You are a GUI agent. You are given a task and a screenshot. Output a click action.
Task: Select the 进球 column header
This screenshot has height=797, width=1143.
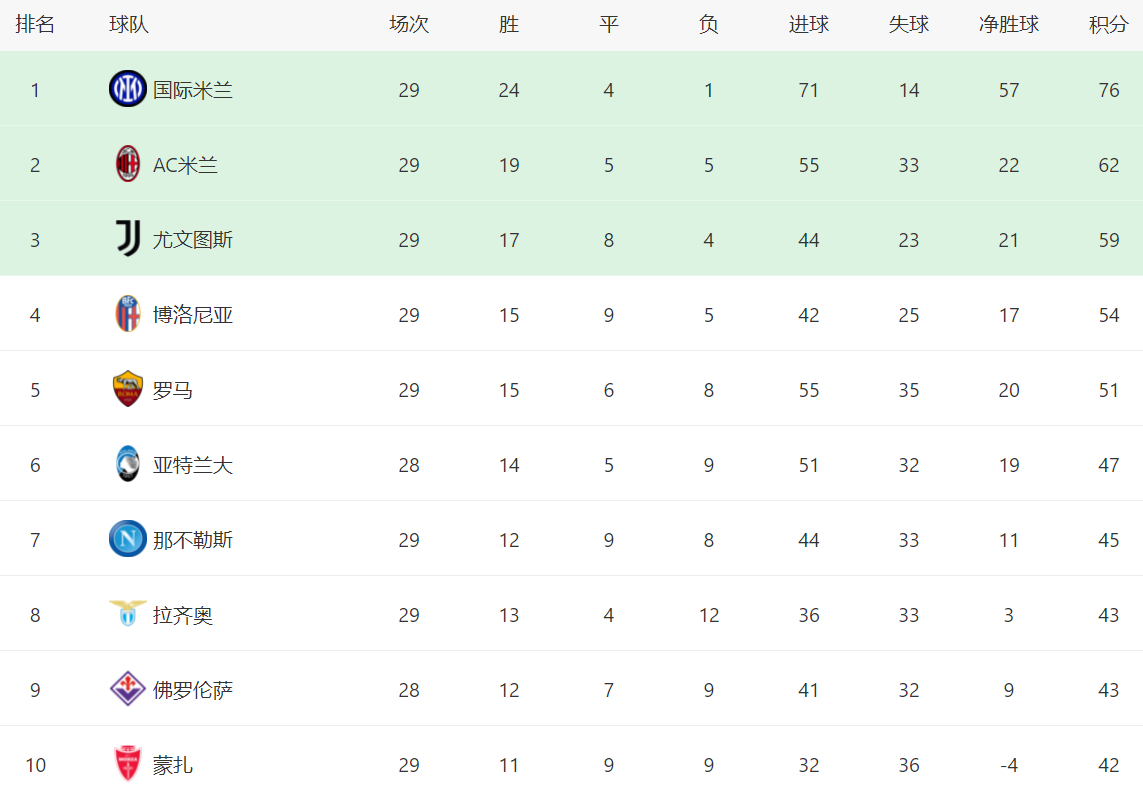tap(808, 25)
